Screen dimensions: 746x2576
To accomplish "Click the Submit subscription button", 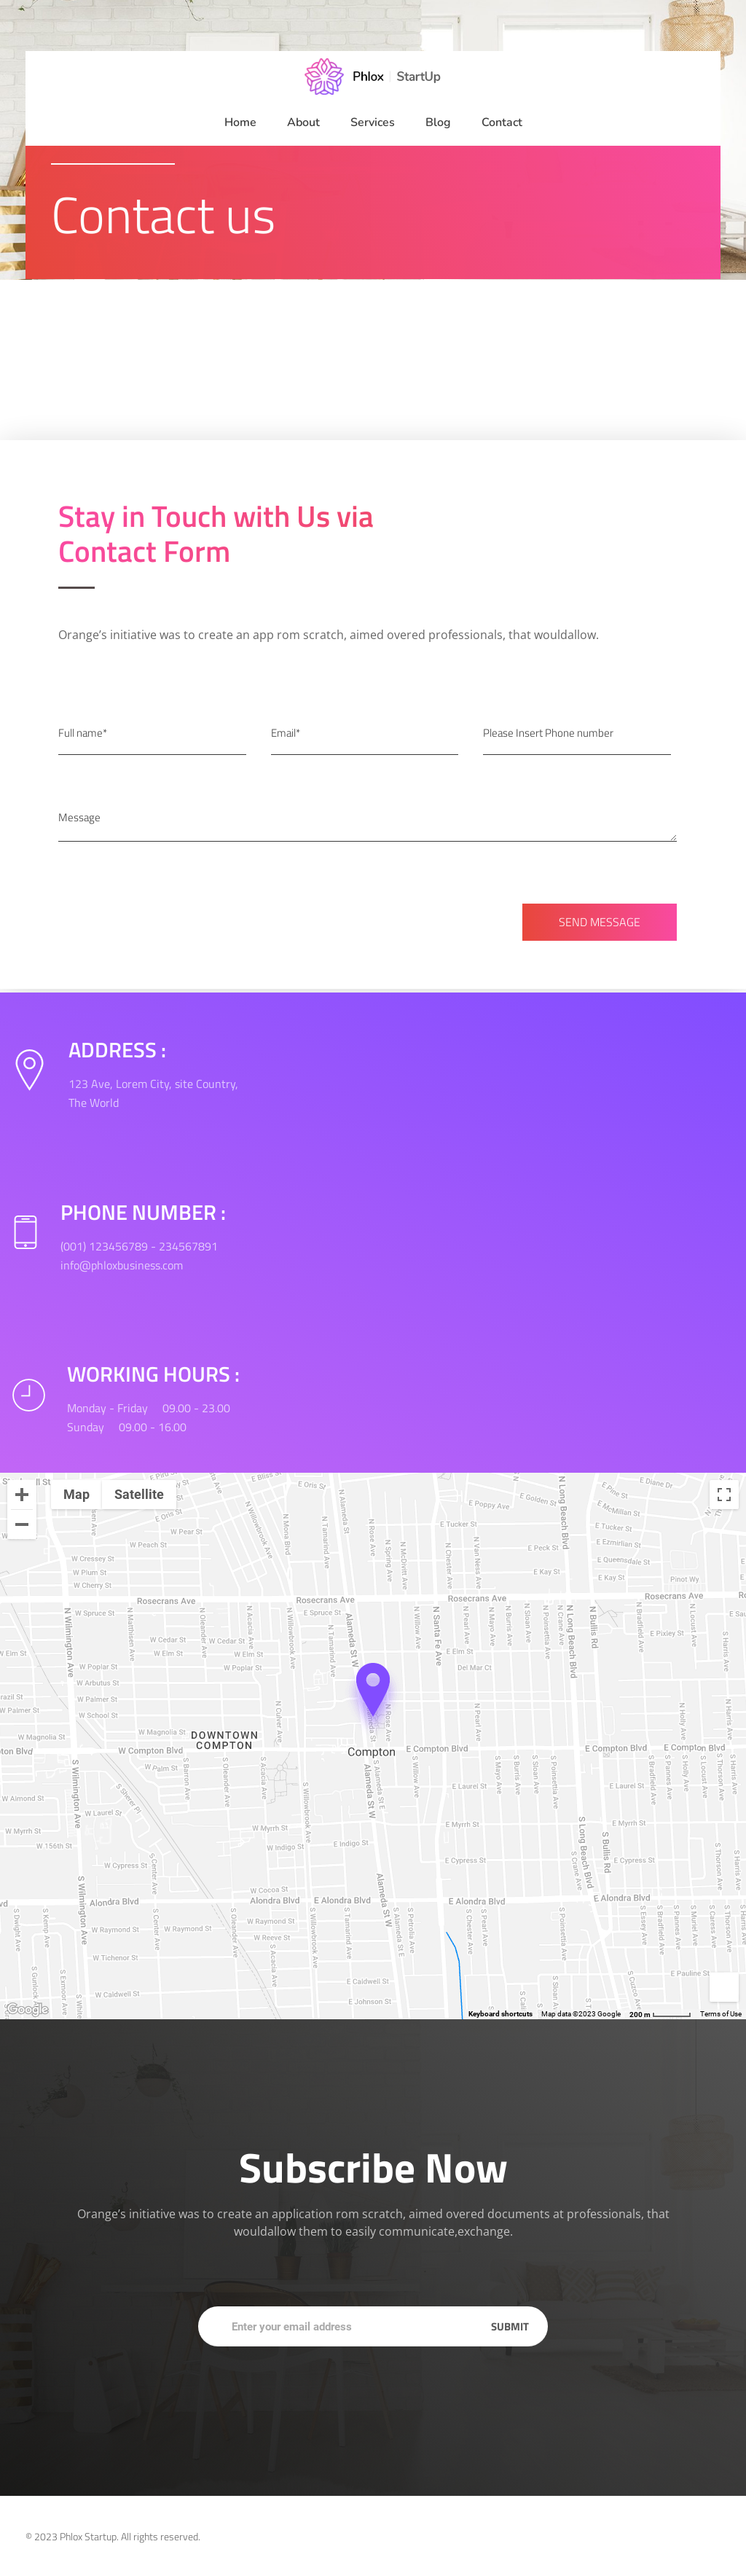I will (x=509, y=2326).
